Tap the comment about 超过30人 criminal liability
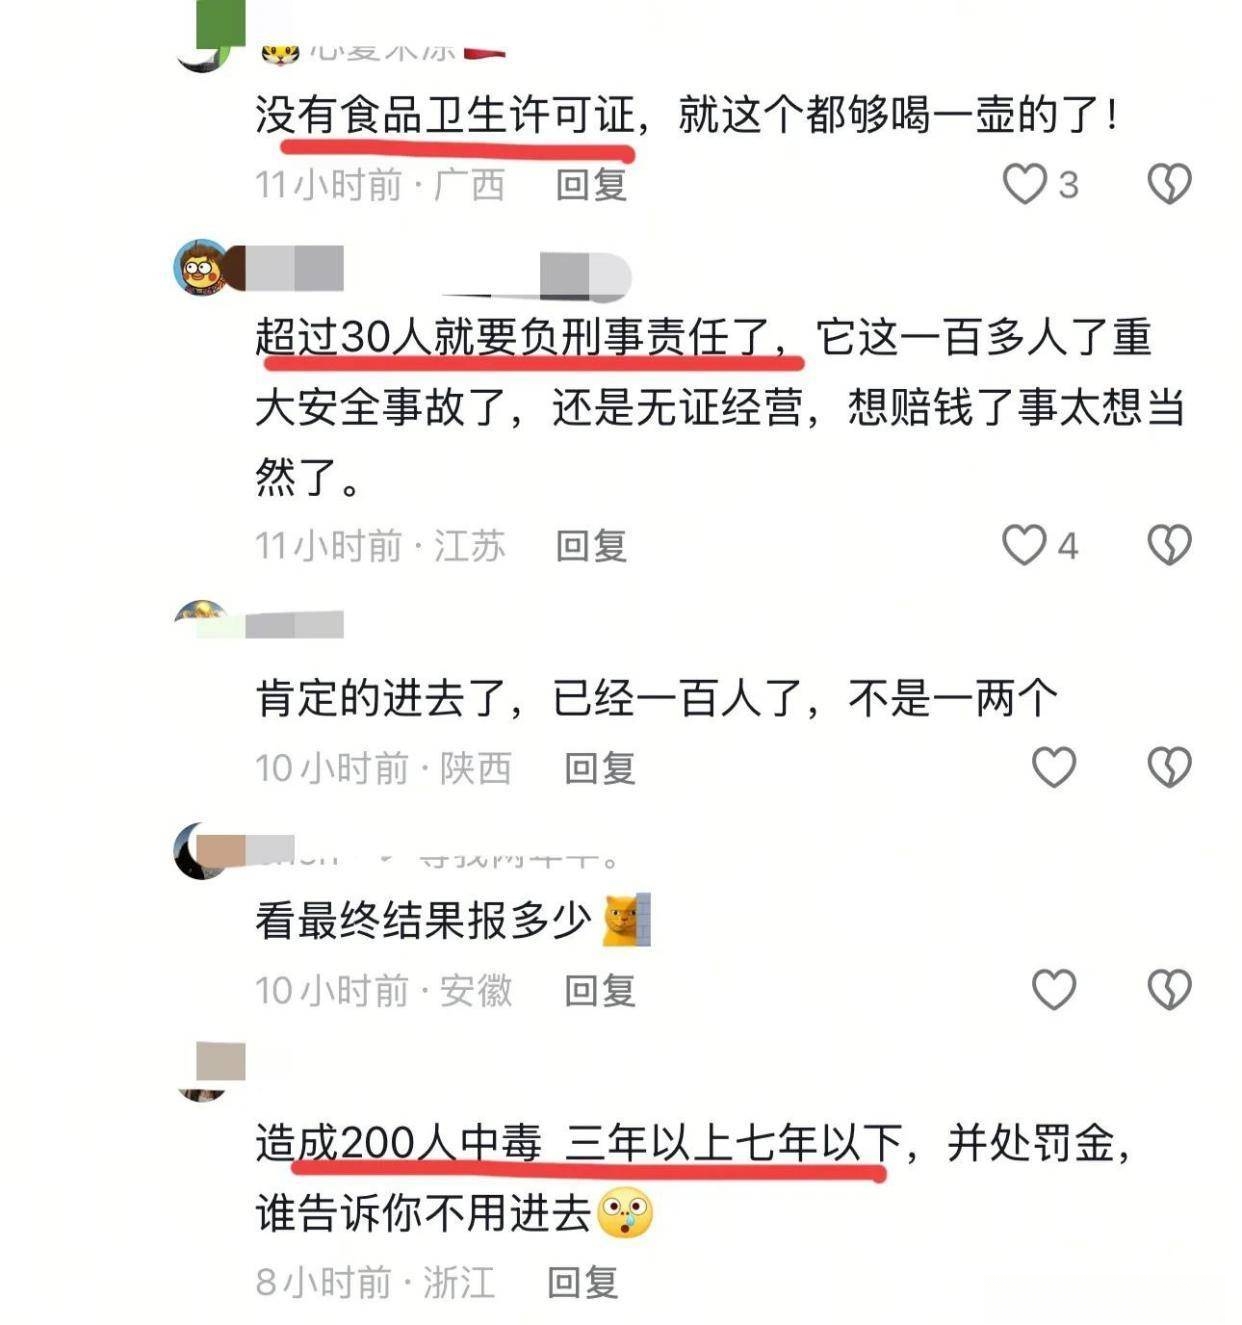This screenshot has width=1242, height=1325. 720,408
